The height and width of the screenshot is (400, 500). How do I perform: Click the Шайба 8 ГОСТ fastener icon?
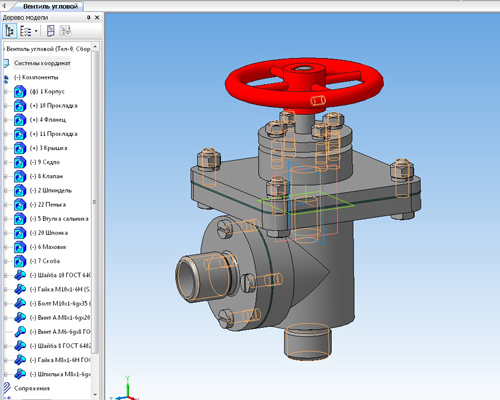pos(20,346)
